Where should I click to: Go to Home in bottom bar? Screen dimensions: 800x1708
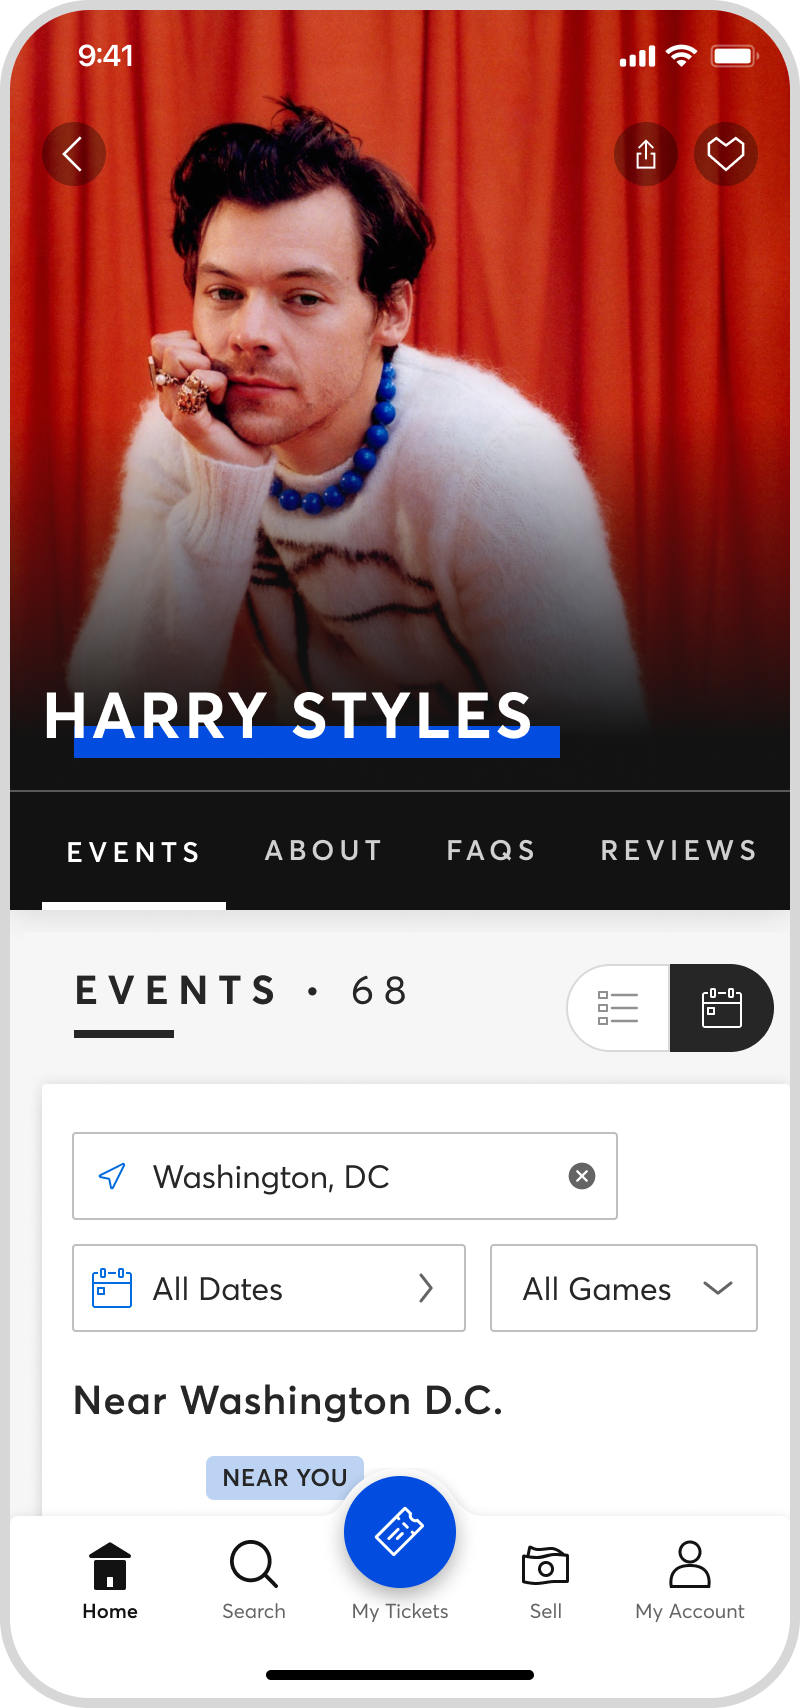click(x=110, y=1580)
